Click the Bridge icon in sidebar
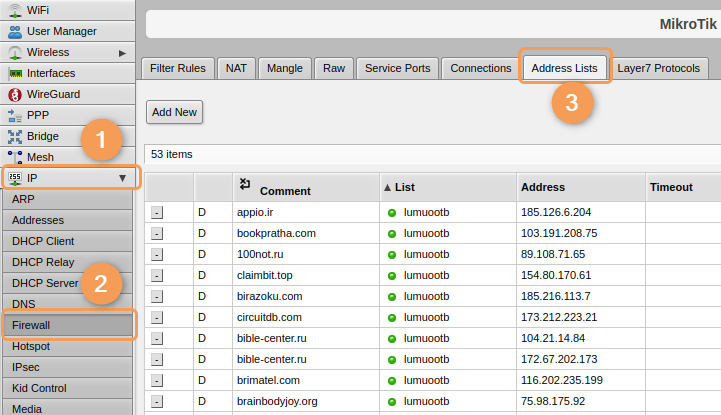 (15, 136)
